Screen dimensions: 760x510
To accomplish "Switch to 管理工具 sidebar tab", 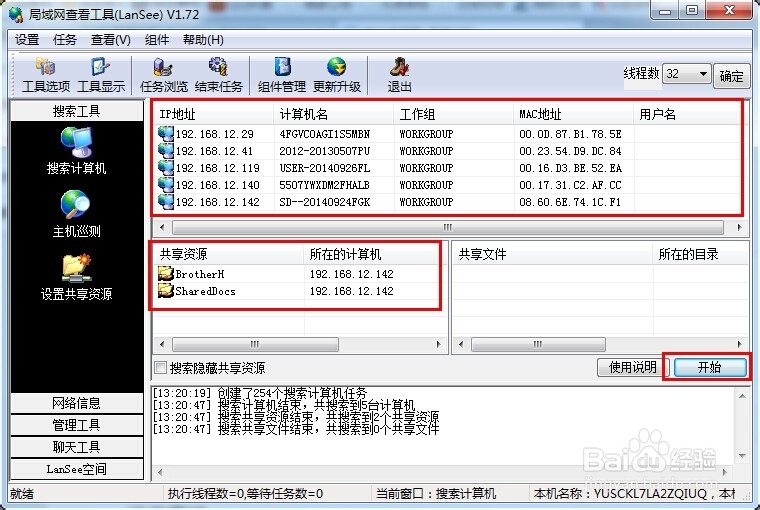I will tap(77, 425).
